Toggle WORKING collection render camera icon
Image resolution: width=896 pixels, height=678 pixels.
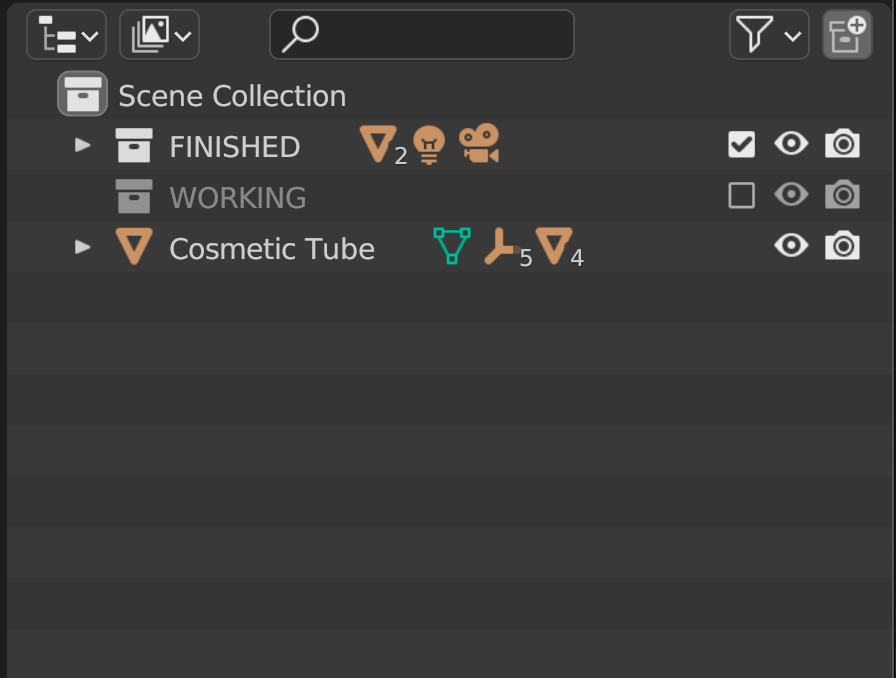click(842, 195)
